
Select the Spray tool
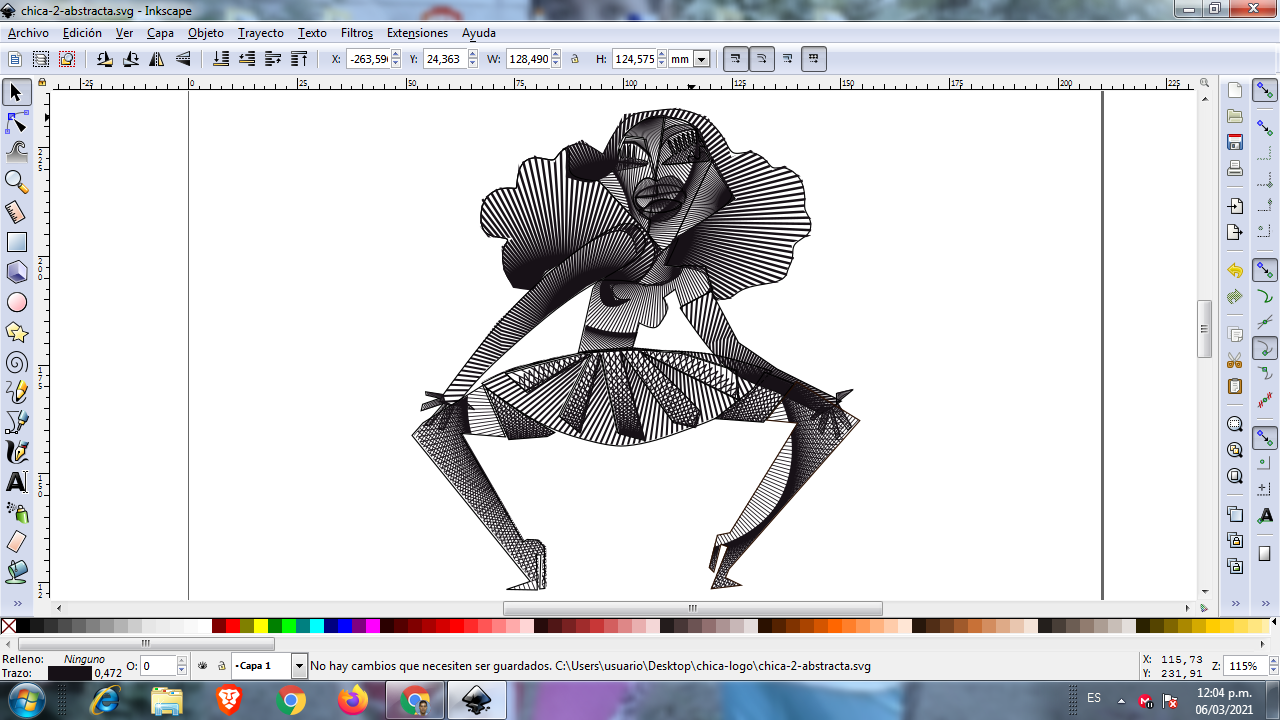pos(16,512)
